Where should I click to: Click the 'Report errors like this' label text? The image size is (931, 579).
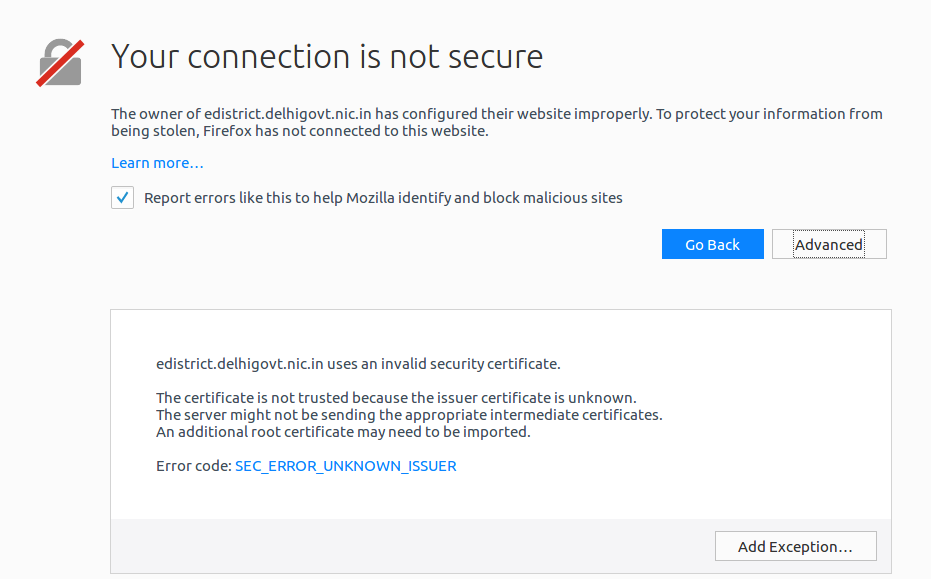(383, 198)
